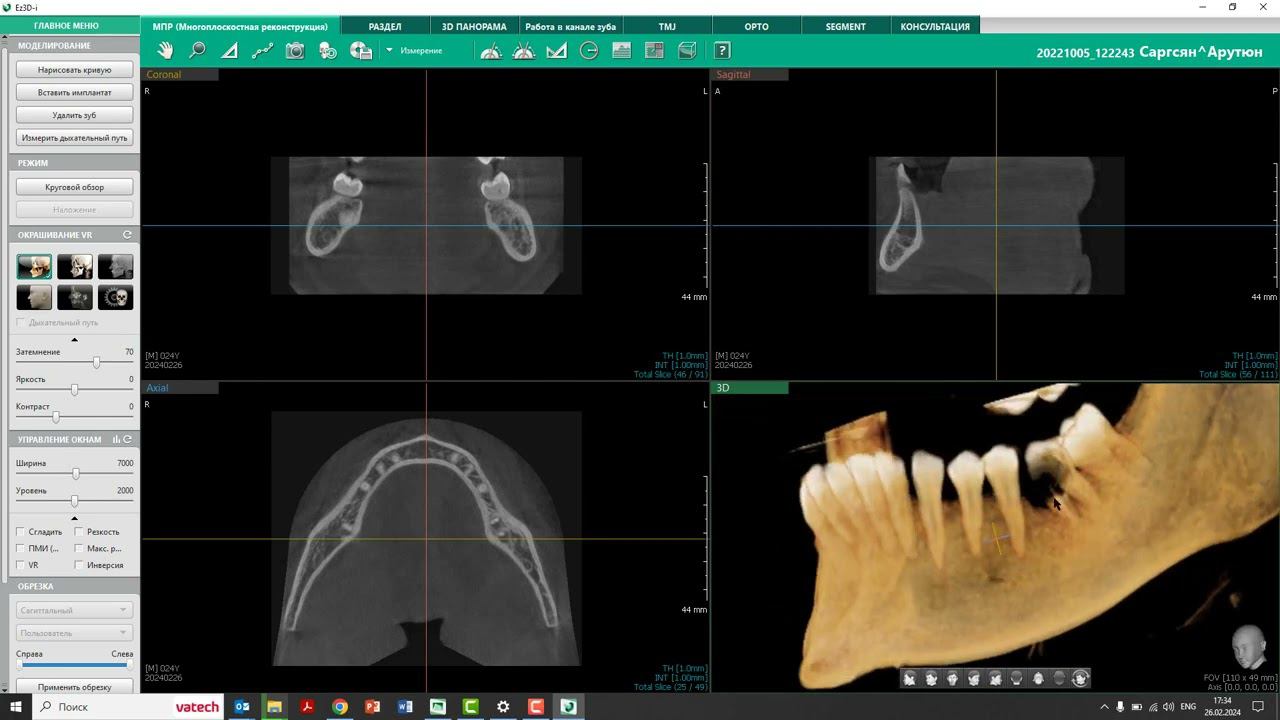1280x720 pixels.
Task: Enable the Резкость checkbox
Action: click(x=79, y=532)
